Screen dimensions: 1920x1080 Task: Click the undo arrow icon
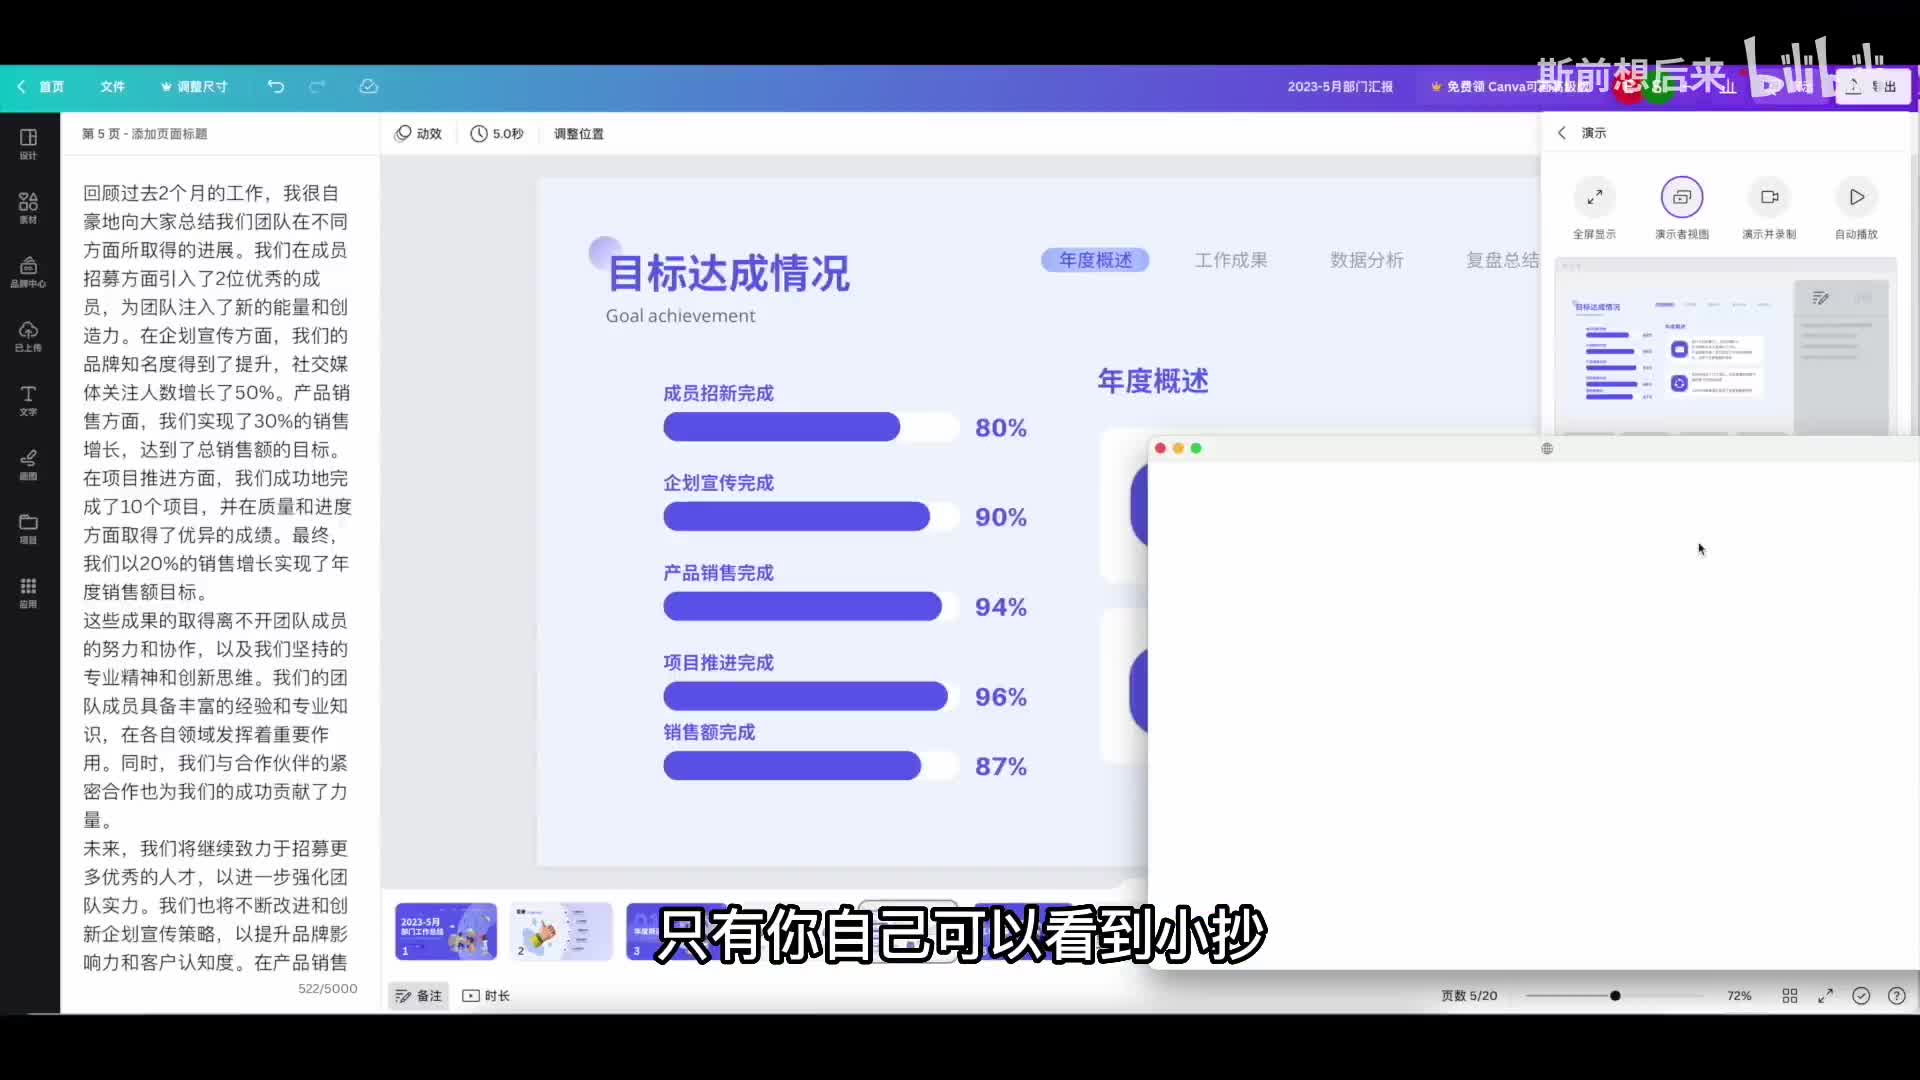pyautogui.click(x=276, y=87)
